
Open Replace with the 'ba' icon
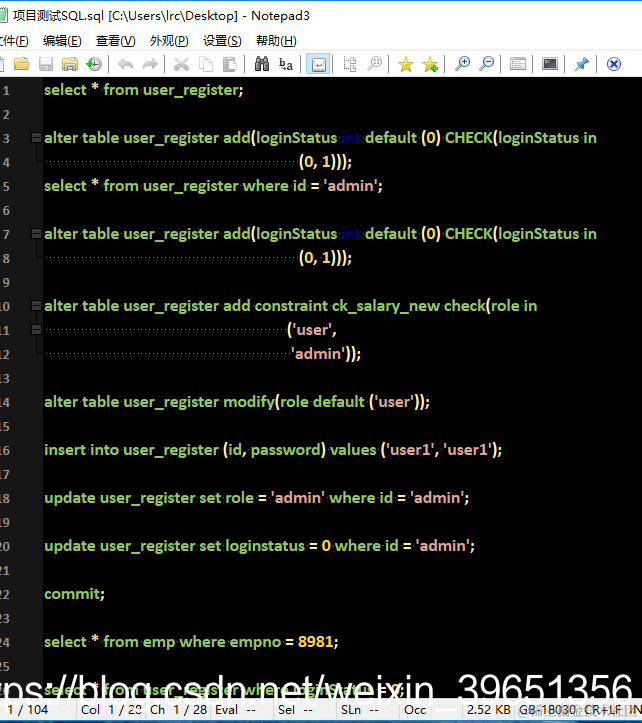tap(285, 64)
